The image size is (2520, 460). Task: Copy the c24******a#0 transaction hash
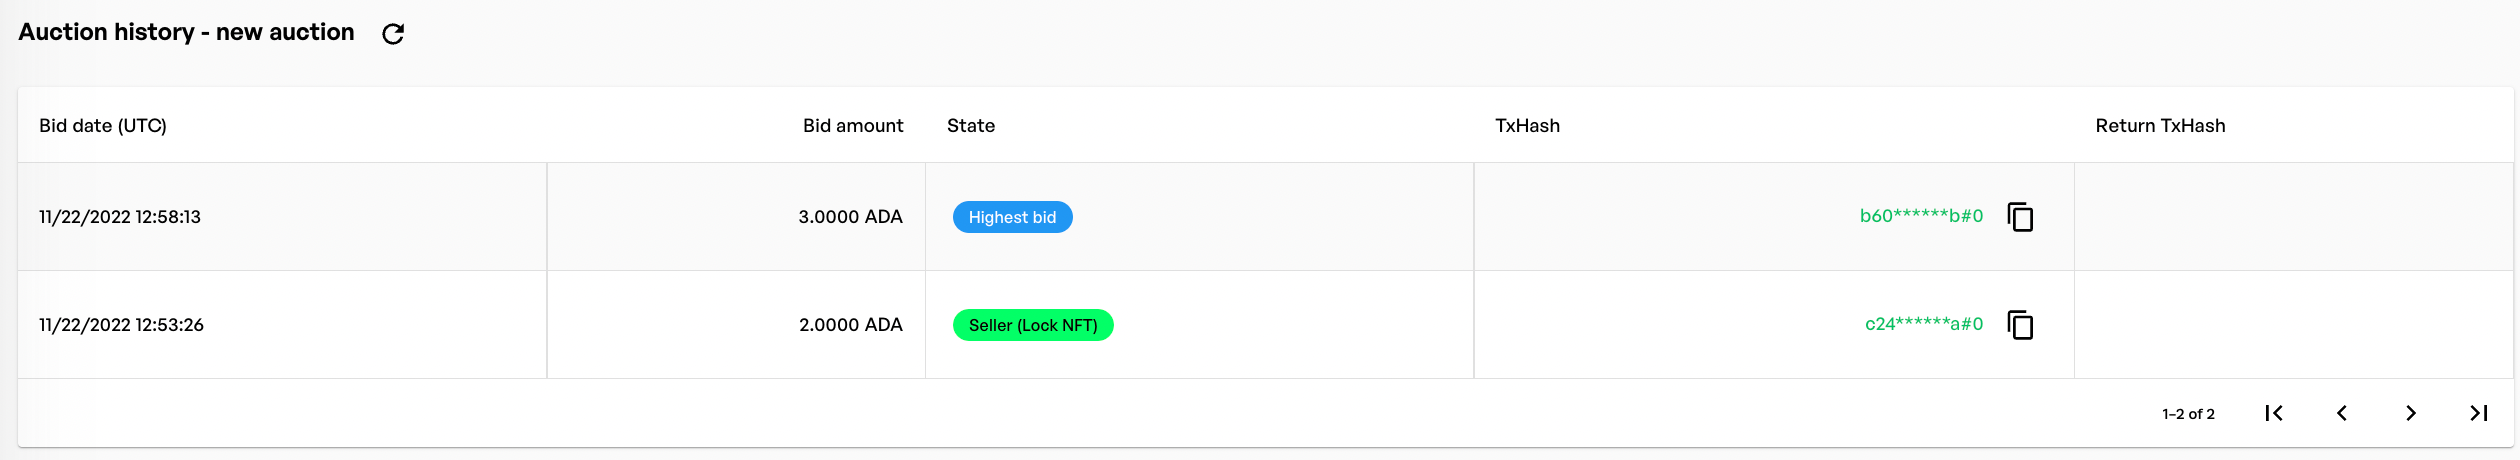pos(2020,325)
